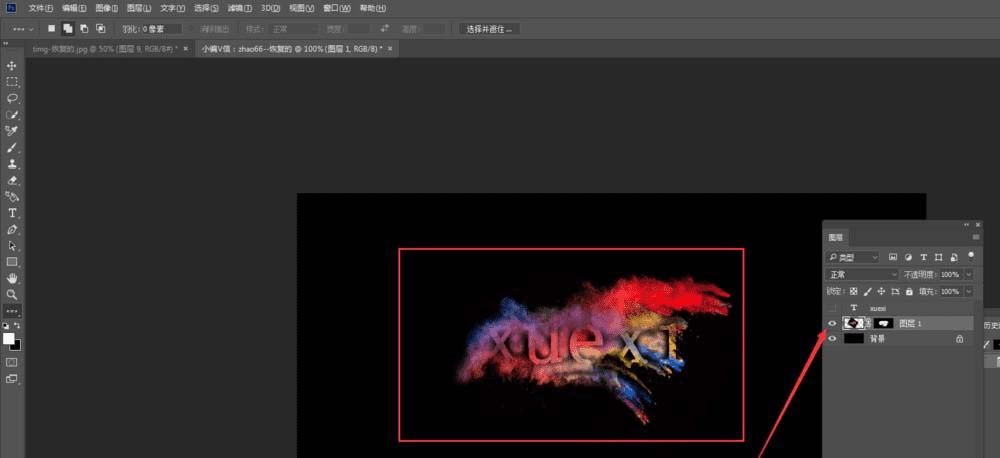Open the 帮助(H) menu
Screen dimensions: 1000x458
(372, 8)
